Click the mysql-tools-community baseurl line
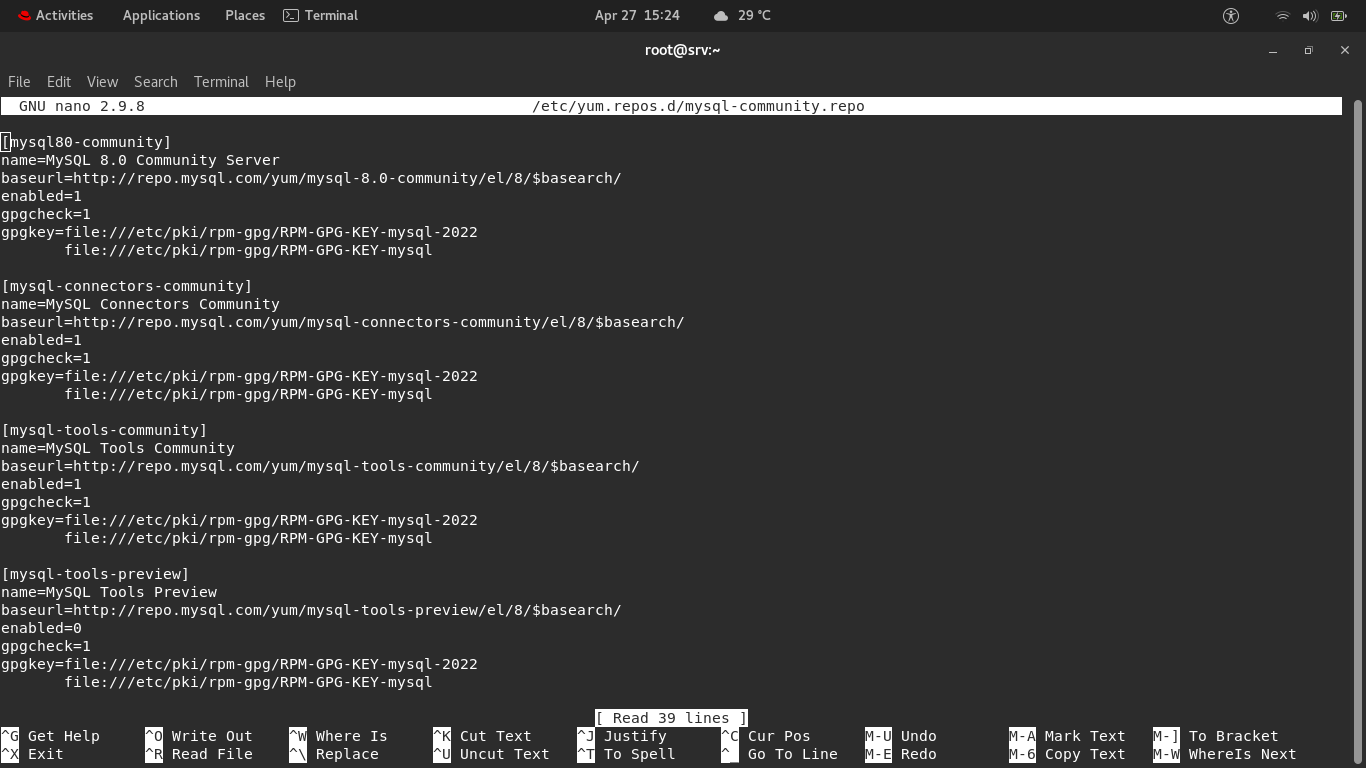 pos(320,466)
